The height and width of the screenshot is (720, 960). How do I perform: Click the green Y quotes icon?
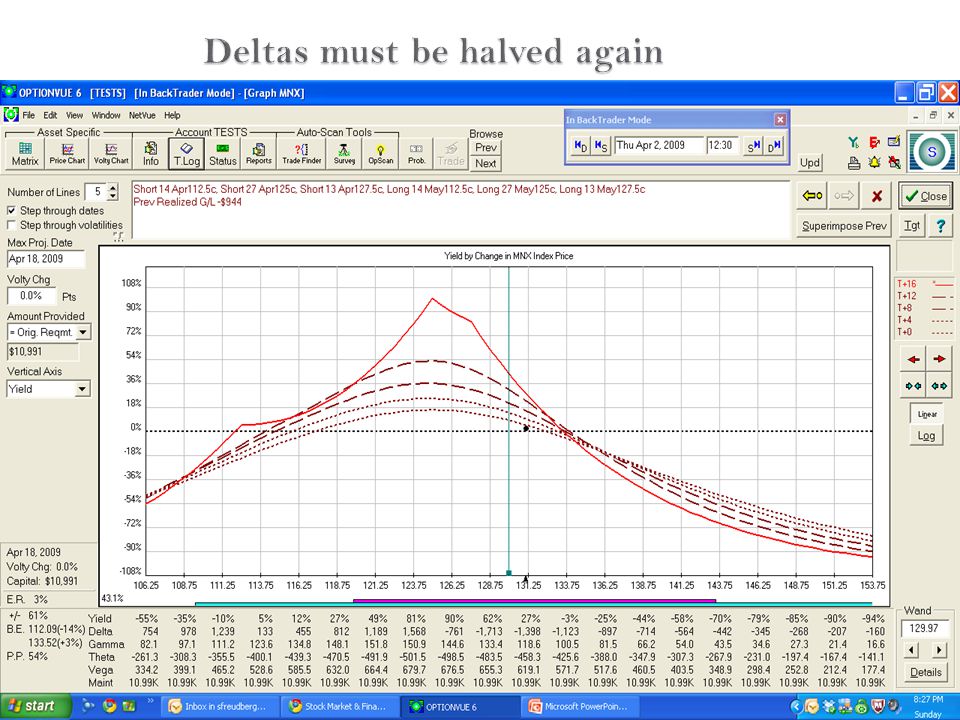pos(853,142)
